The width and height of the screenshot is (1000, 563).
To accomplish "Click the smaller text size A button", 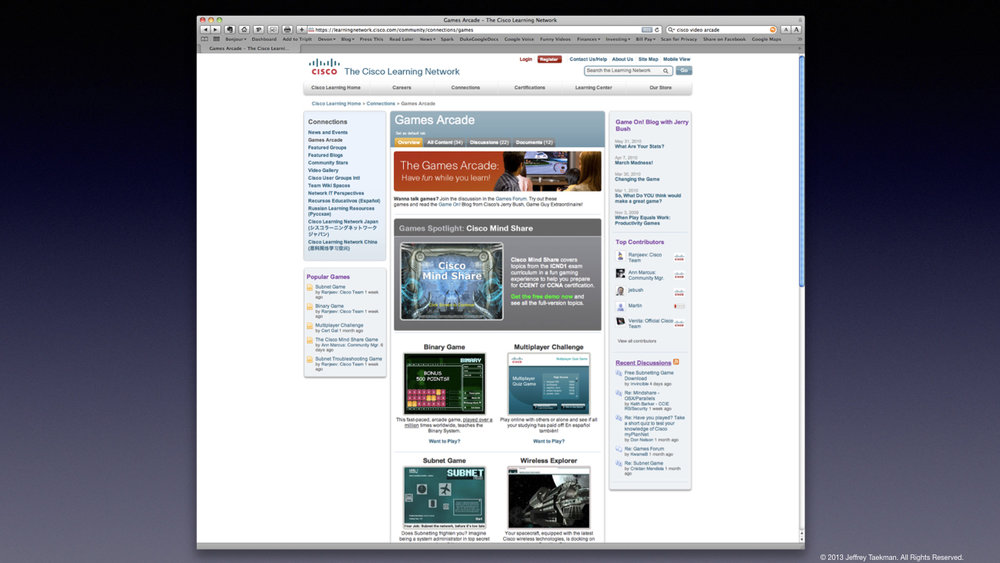I will coord(786,29).
